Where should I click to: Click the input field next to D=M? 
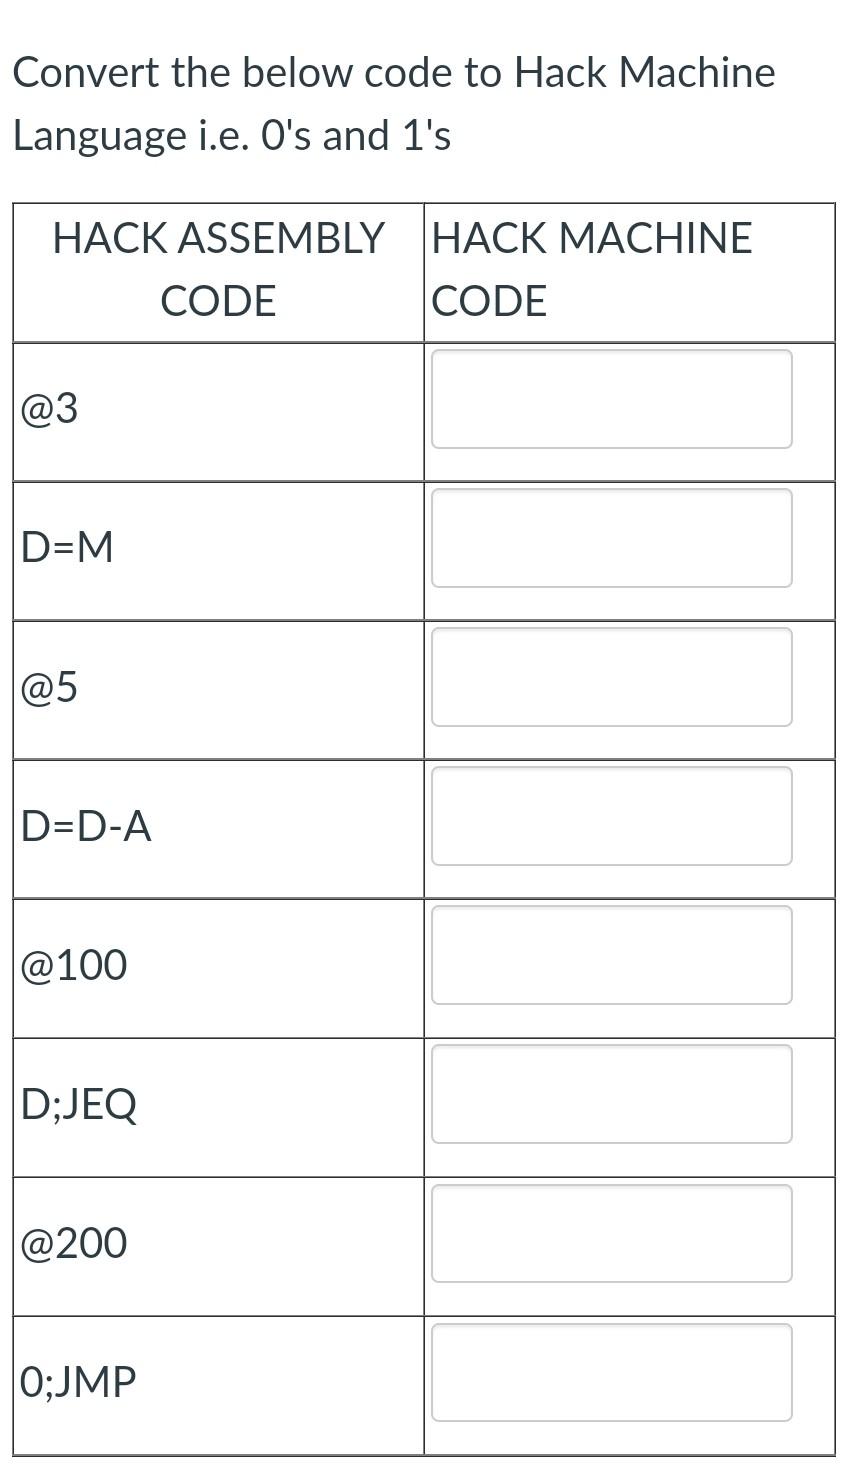click(610, 538)
